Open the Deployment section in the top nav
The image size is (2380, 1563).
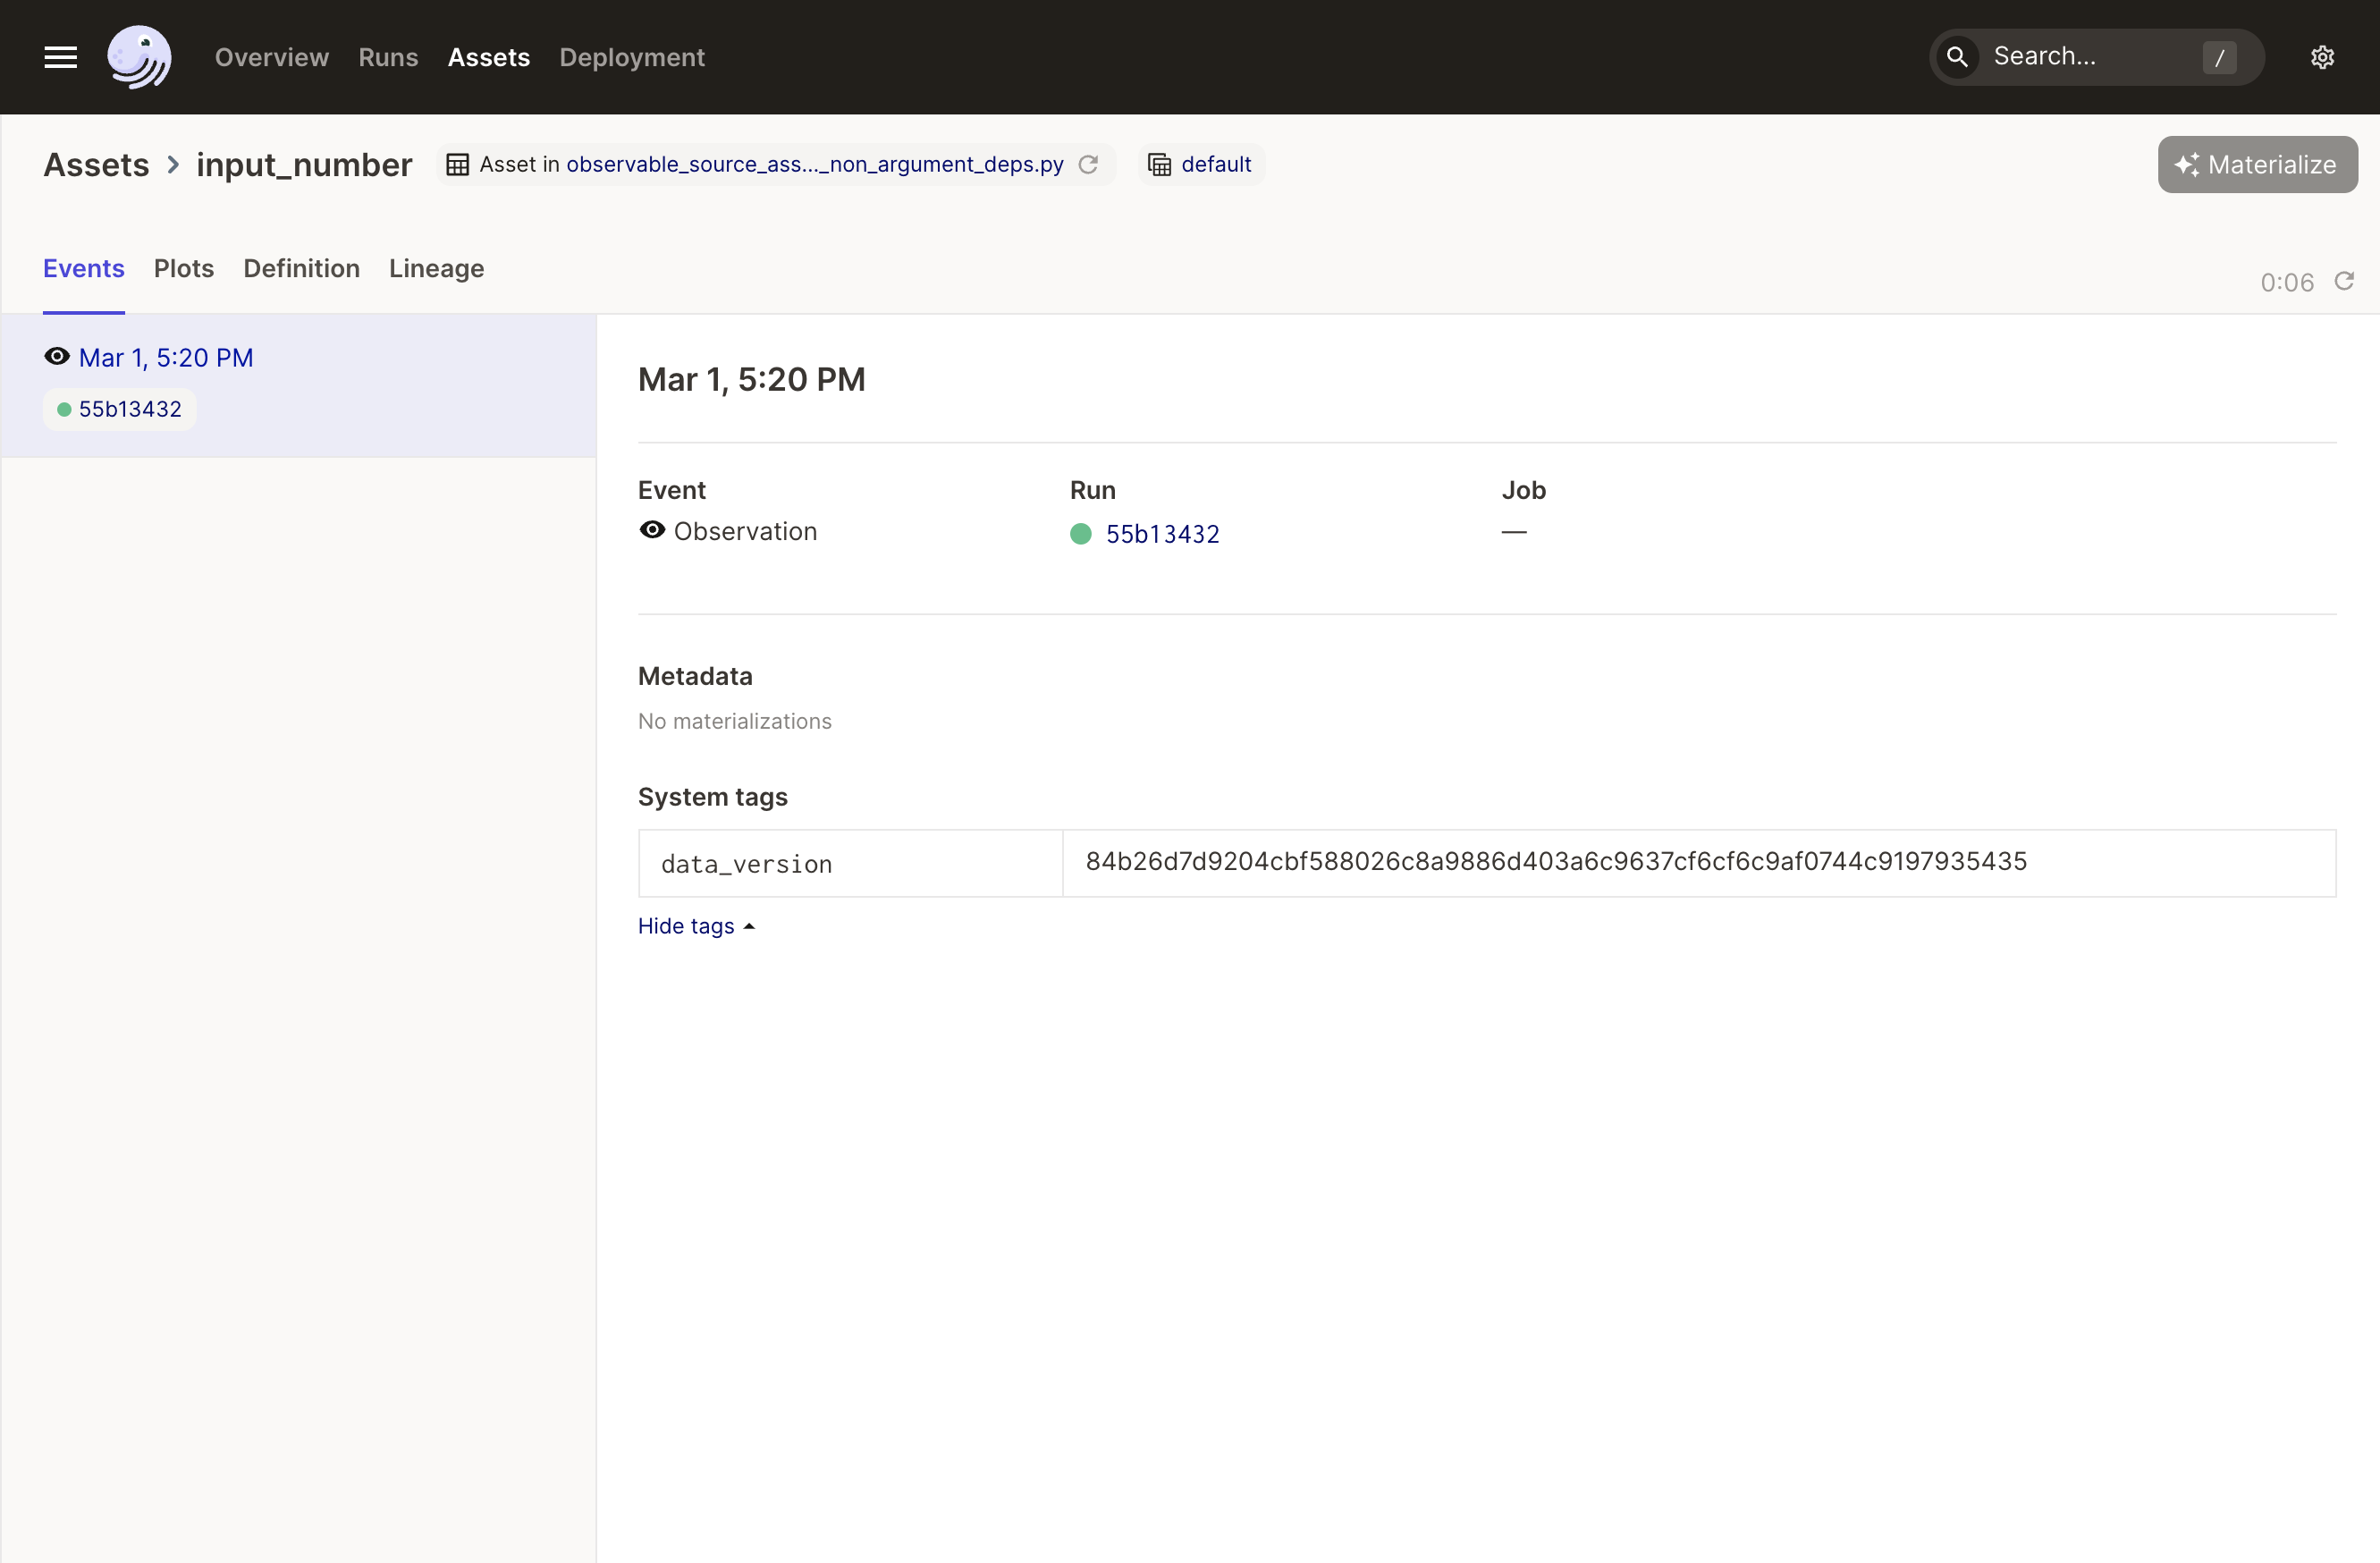coord(631,57)
